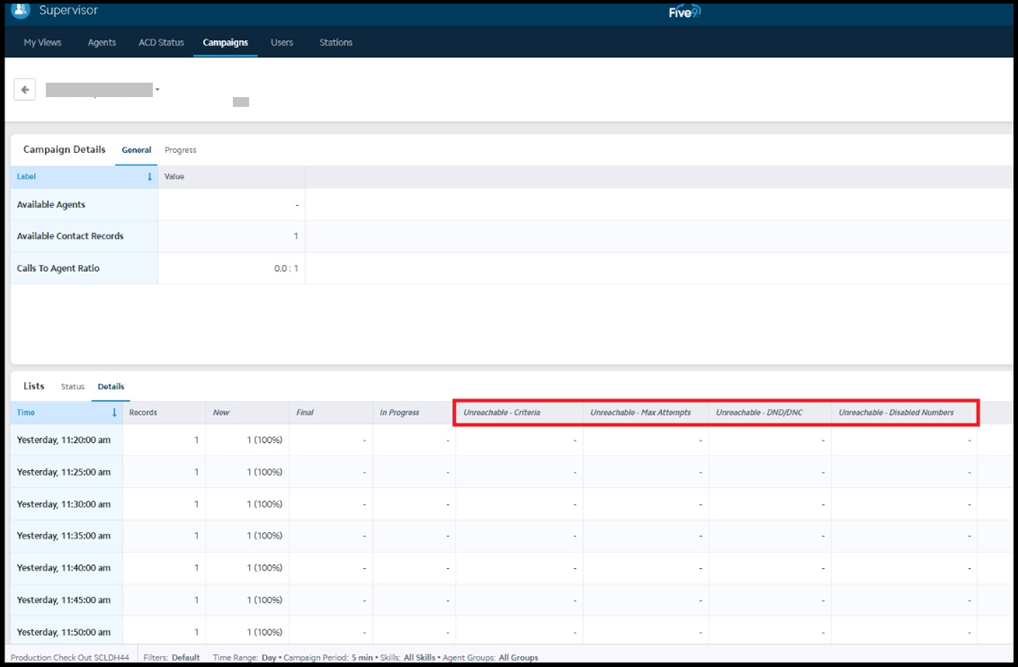The width and height of the screenshot is (1018, 667).
Task: Switch to the Status tab in Lists panel
Action: click(72, 387)
